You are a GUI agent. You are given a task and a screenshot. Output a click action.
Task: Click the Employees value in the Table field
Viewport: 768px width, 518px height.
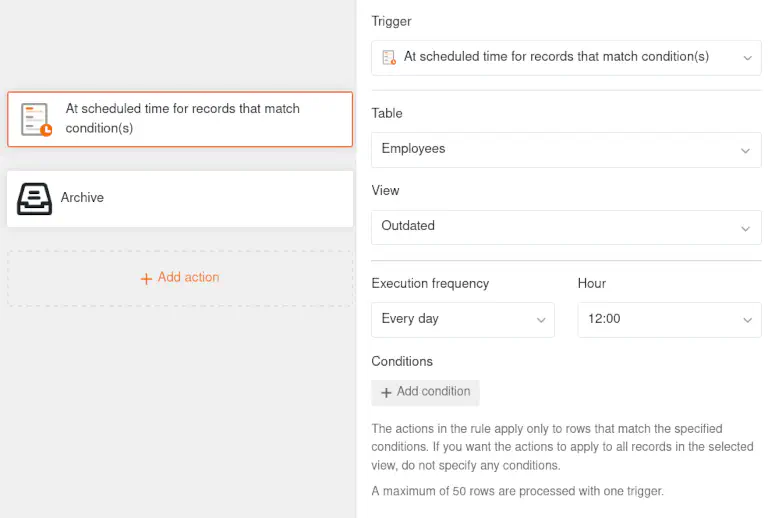coord(413,149)
